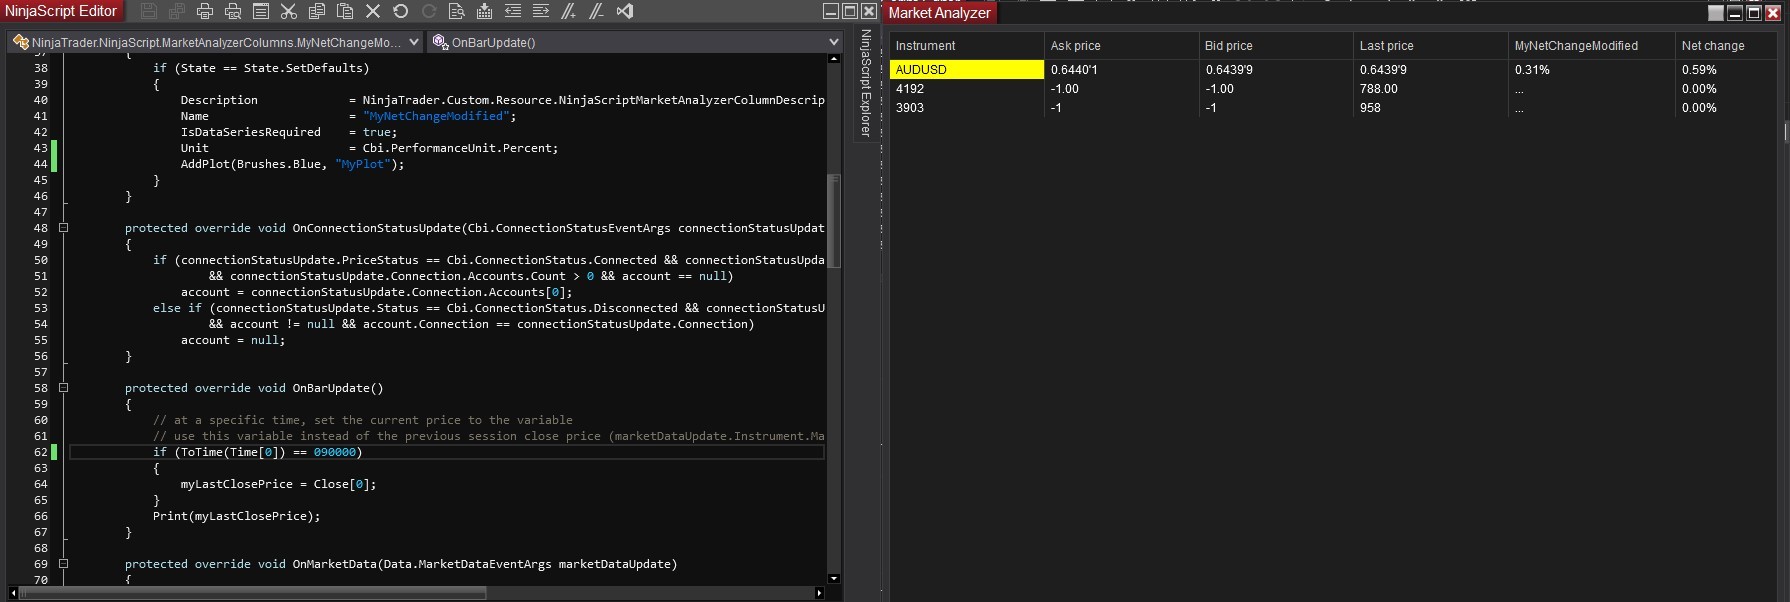Click the editor horizontal scrollbar thumb
The image size is (1790, 602).
click(x=252, y=593)
